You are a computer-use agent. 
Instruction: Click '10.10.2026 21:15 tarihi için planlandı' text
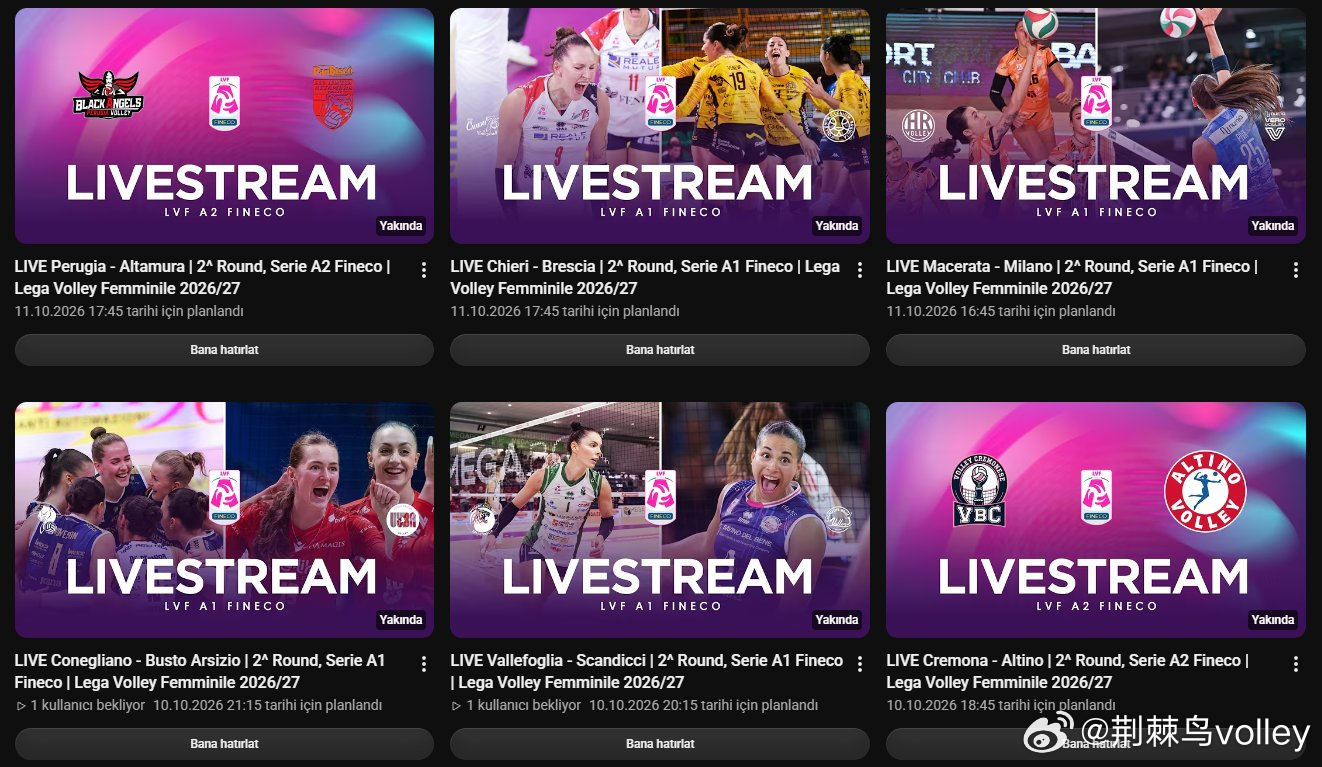pos(268,705)
